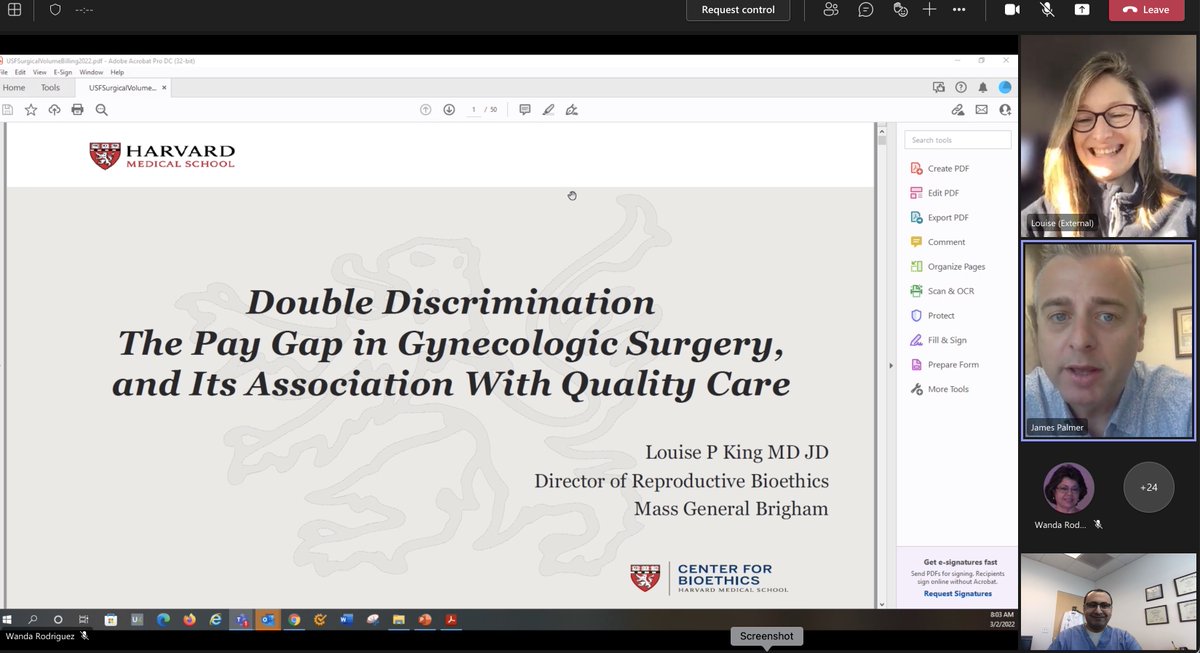Select the USFSurgicalVolume document tab
The width and height of the screenshot is (1200, 653).
pyautogui.click(x=121, y=88)
